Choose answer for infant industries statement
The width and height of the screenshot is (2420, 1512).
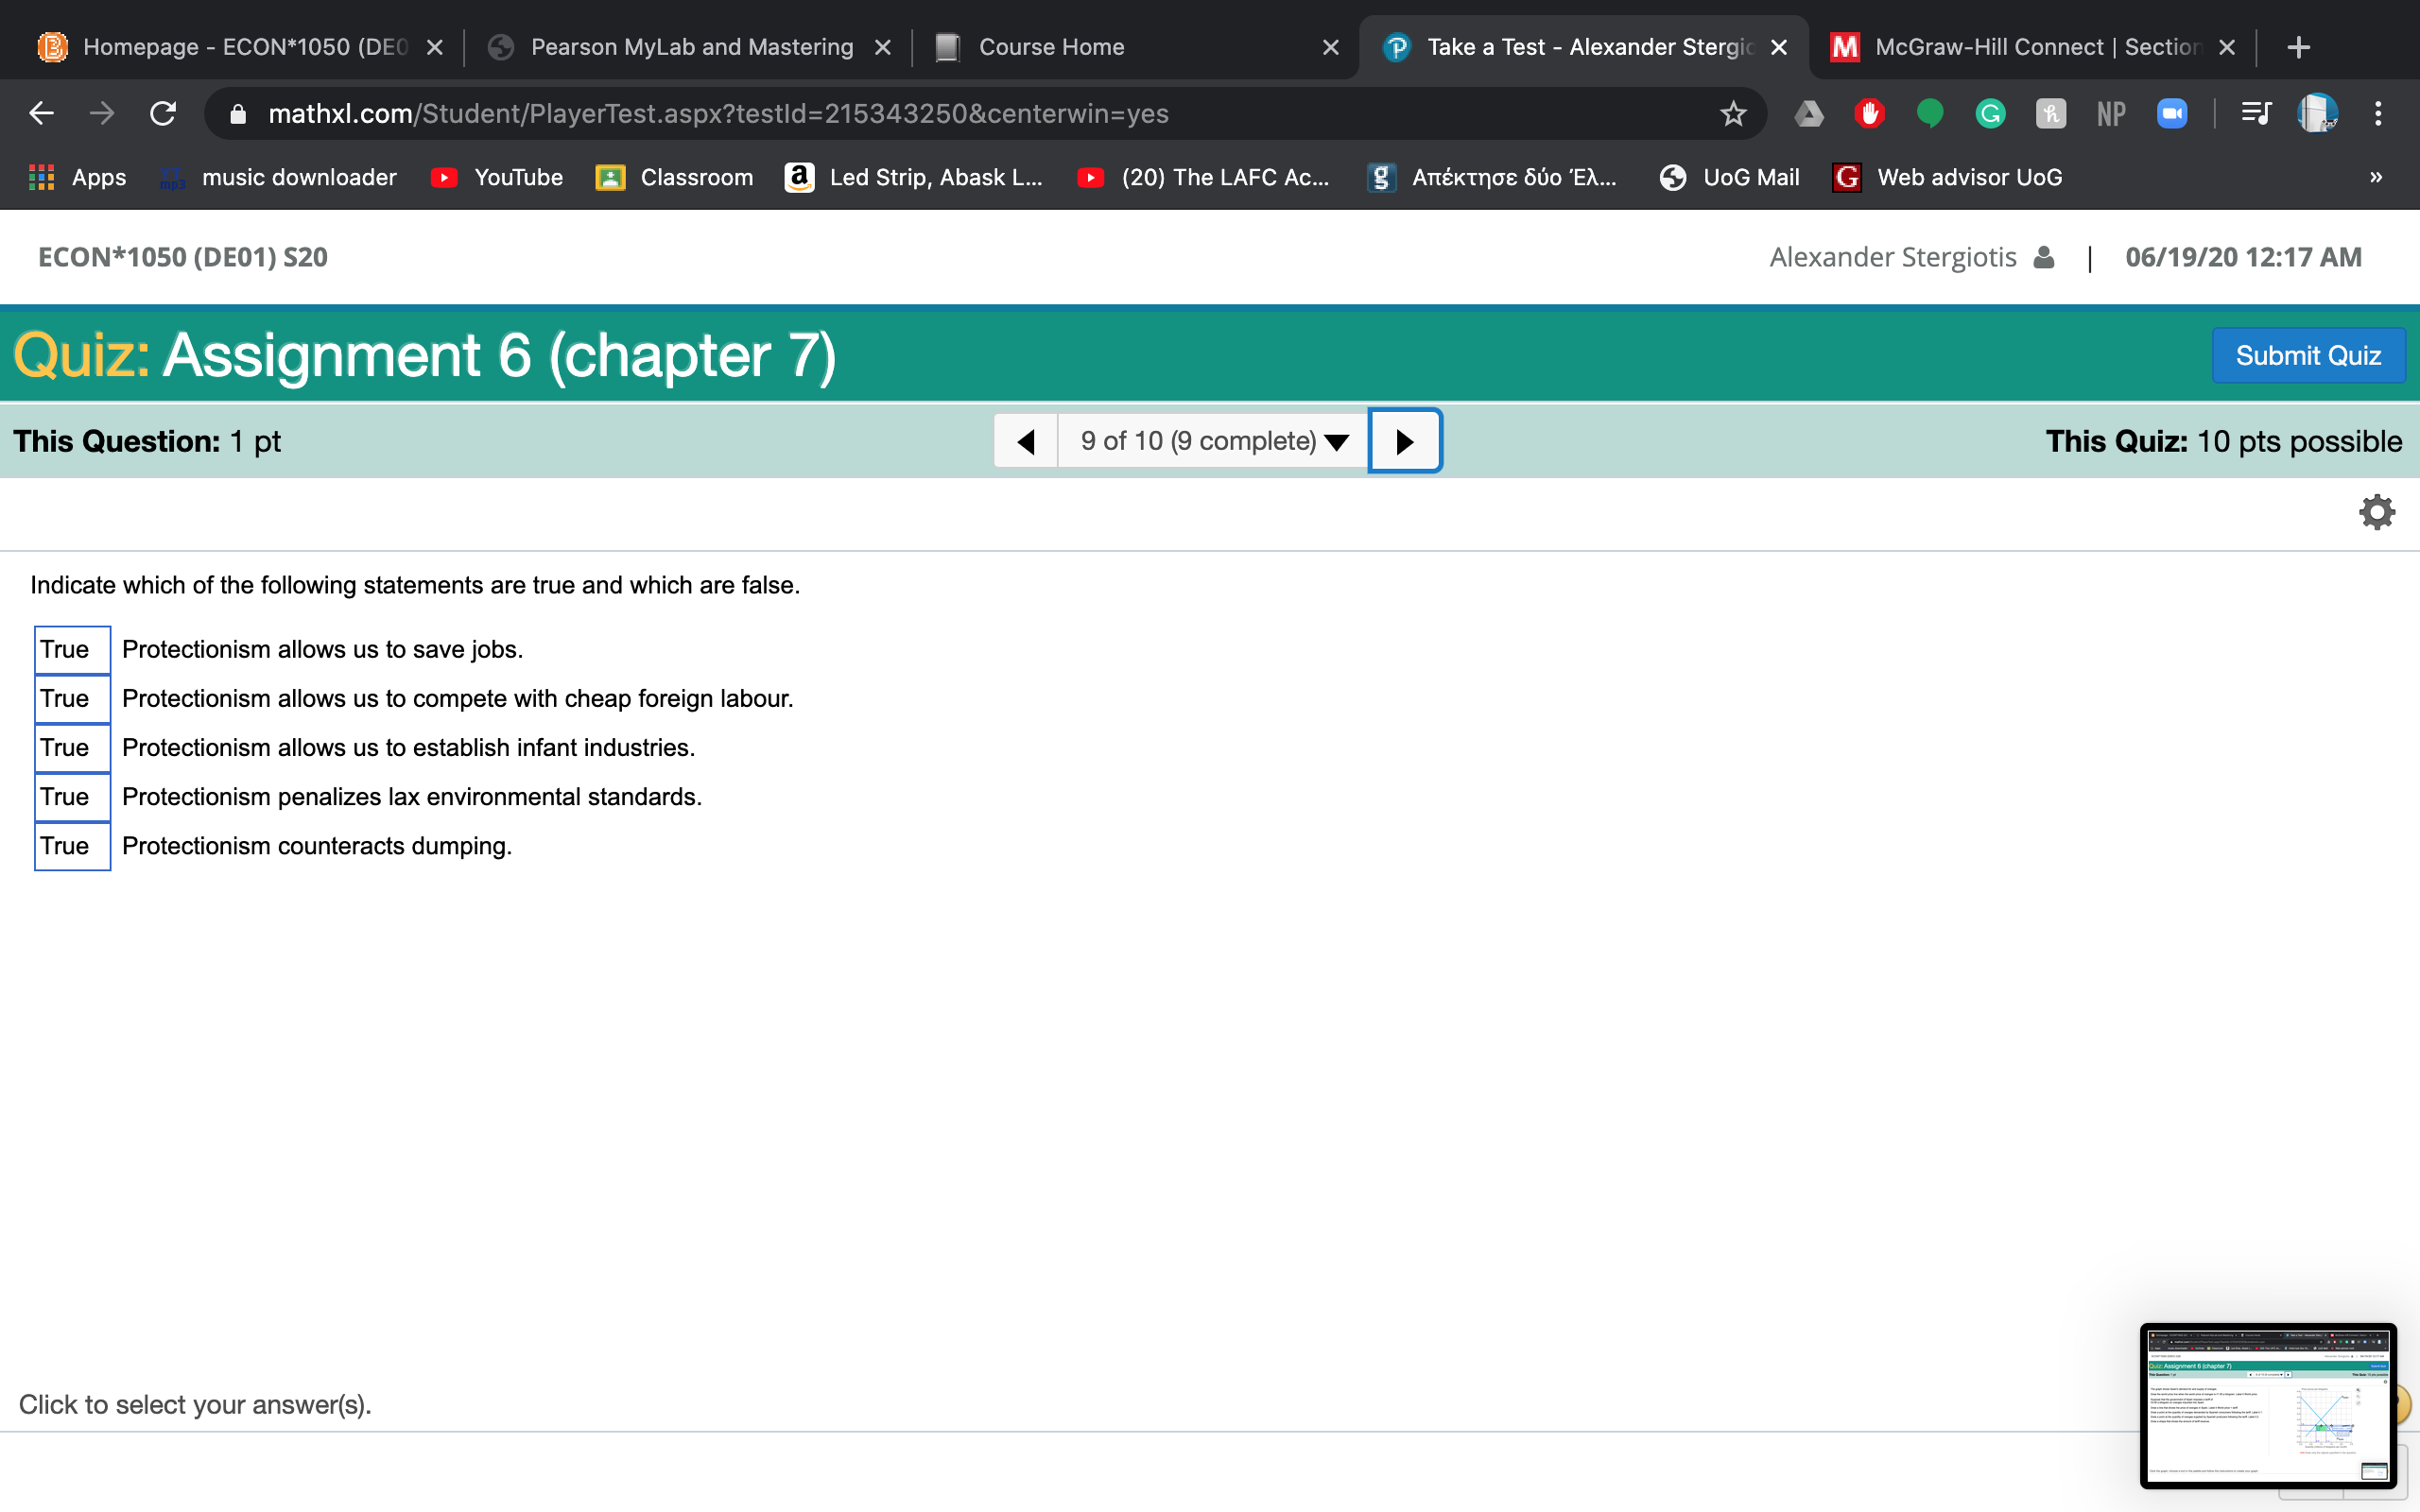[x=71, y=747]
